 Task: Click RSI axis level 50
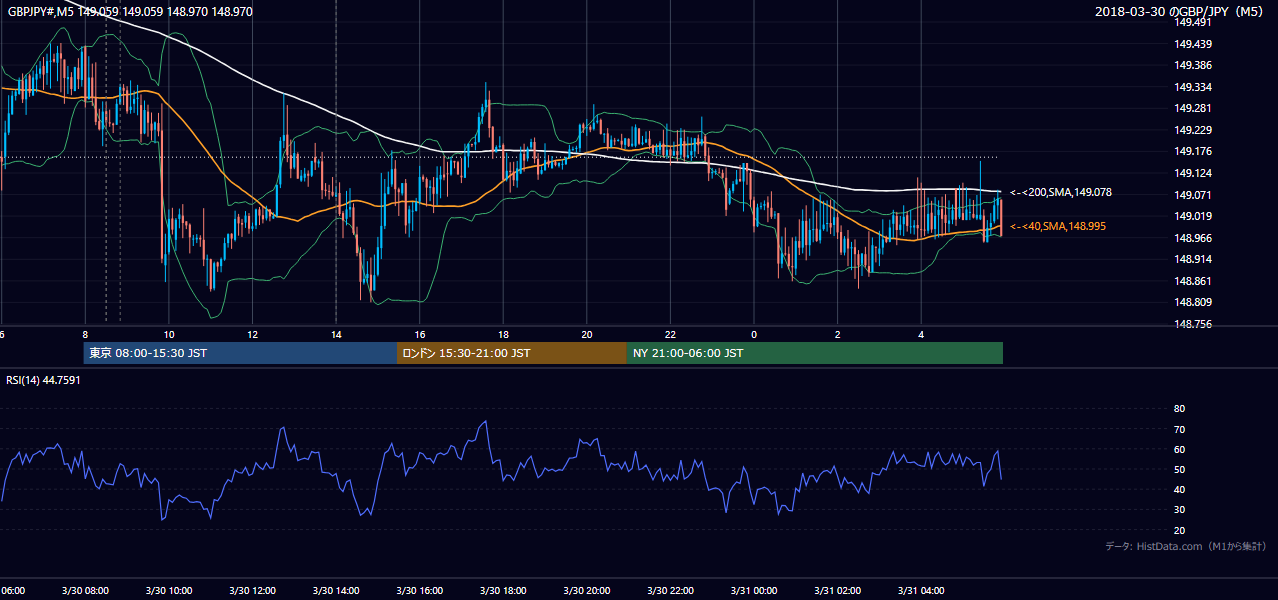tap(1179, 469)
